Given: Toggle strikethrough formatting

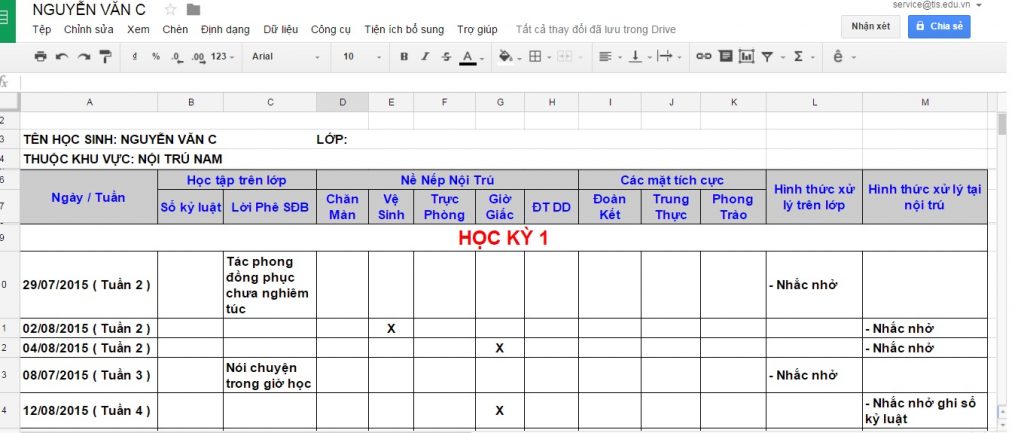Looking at the screenshot, I should (x=446, y=57).
